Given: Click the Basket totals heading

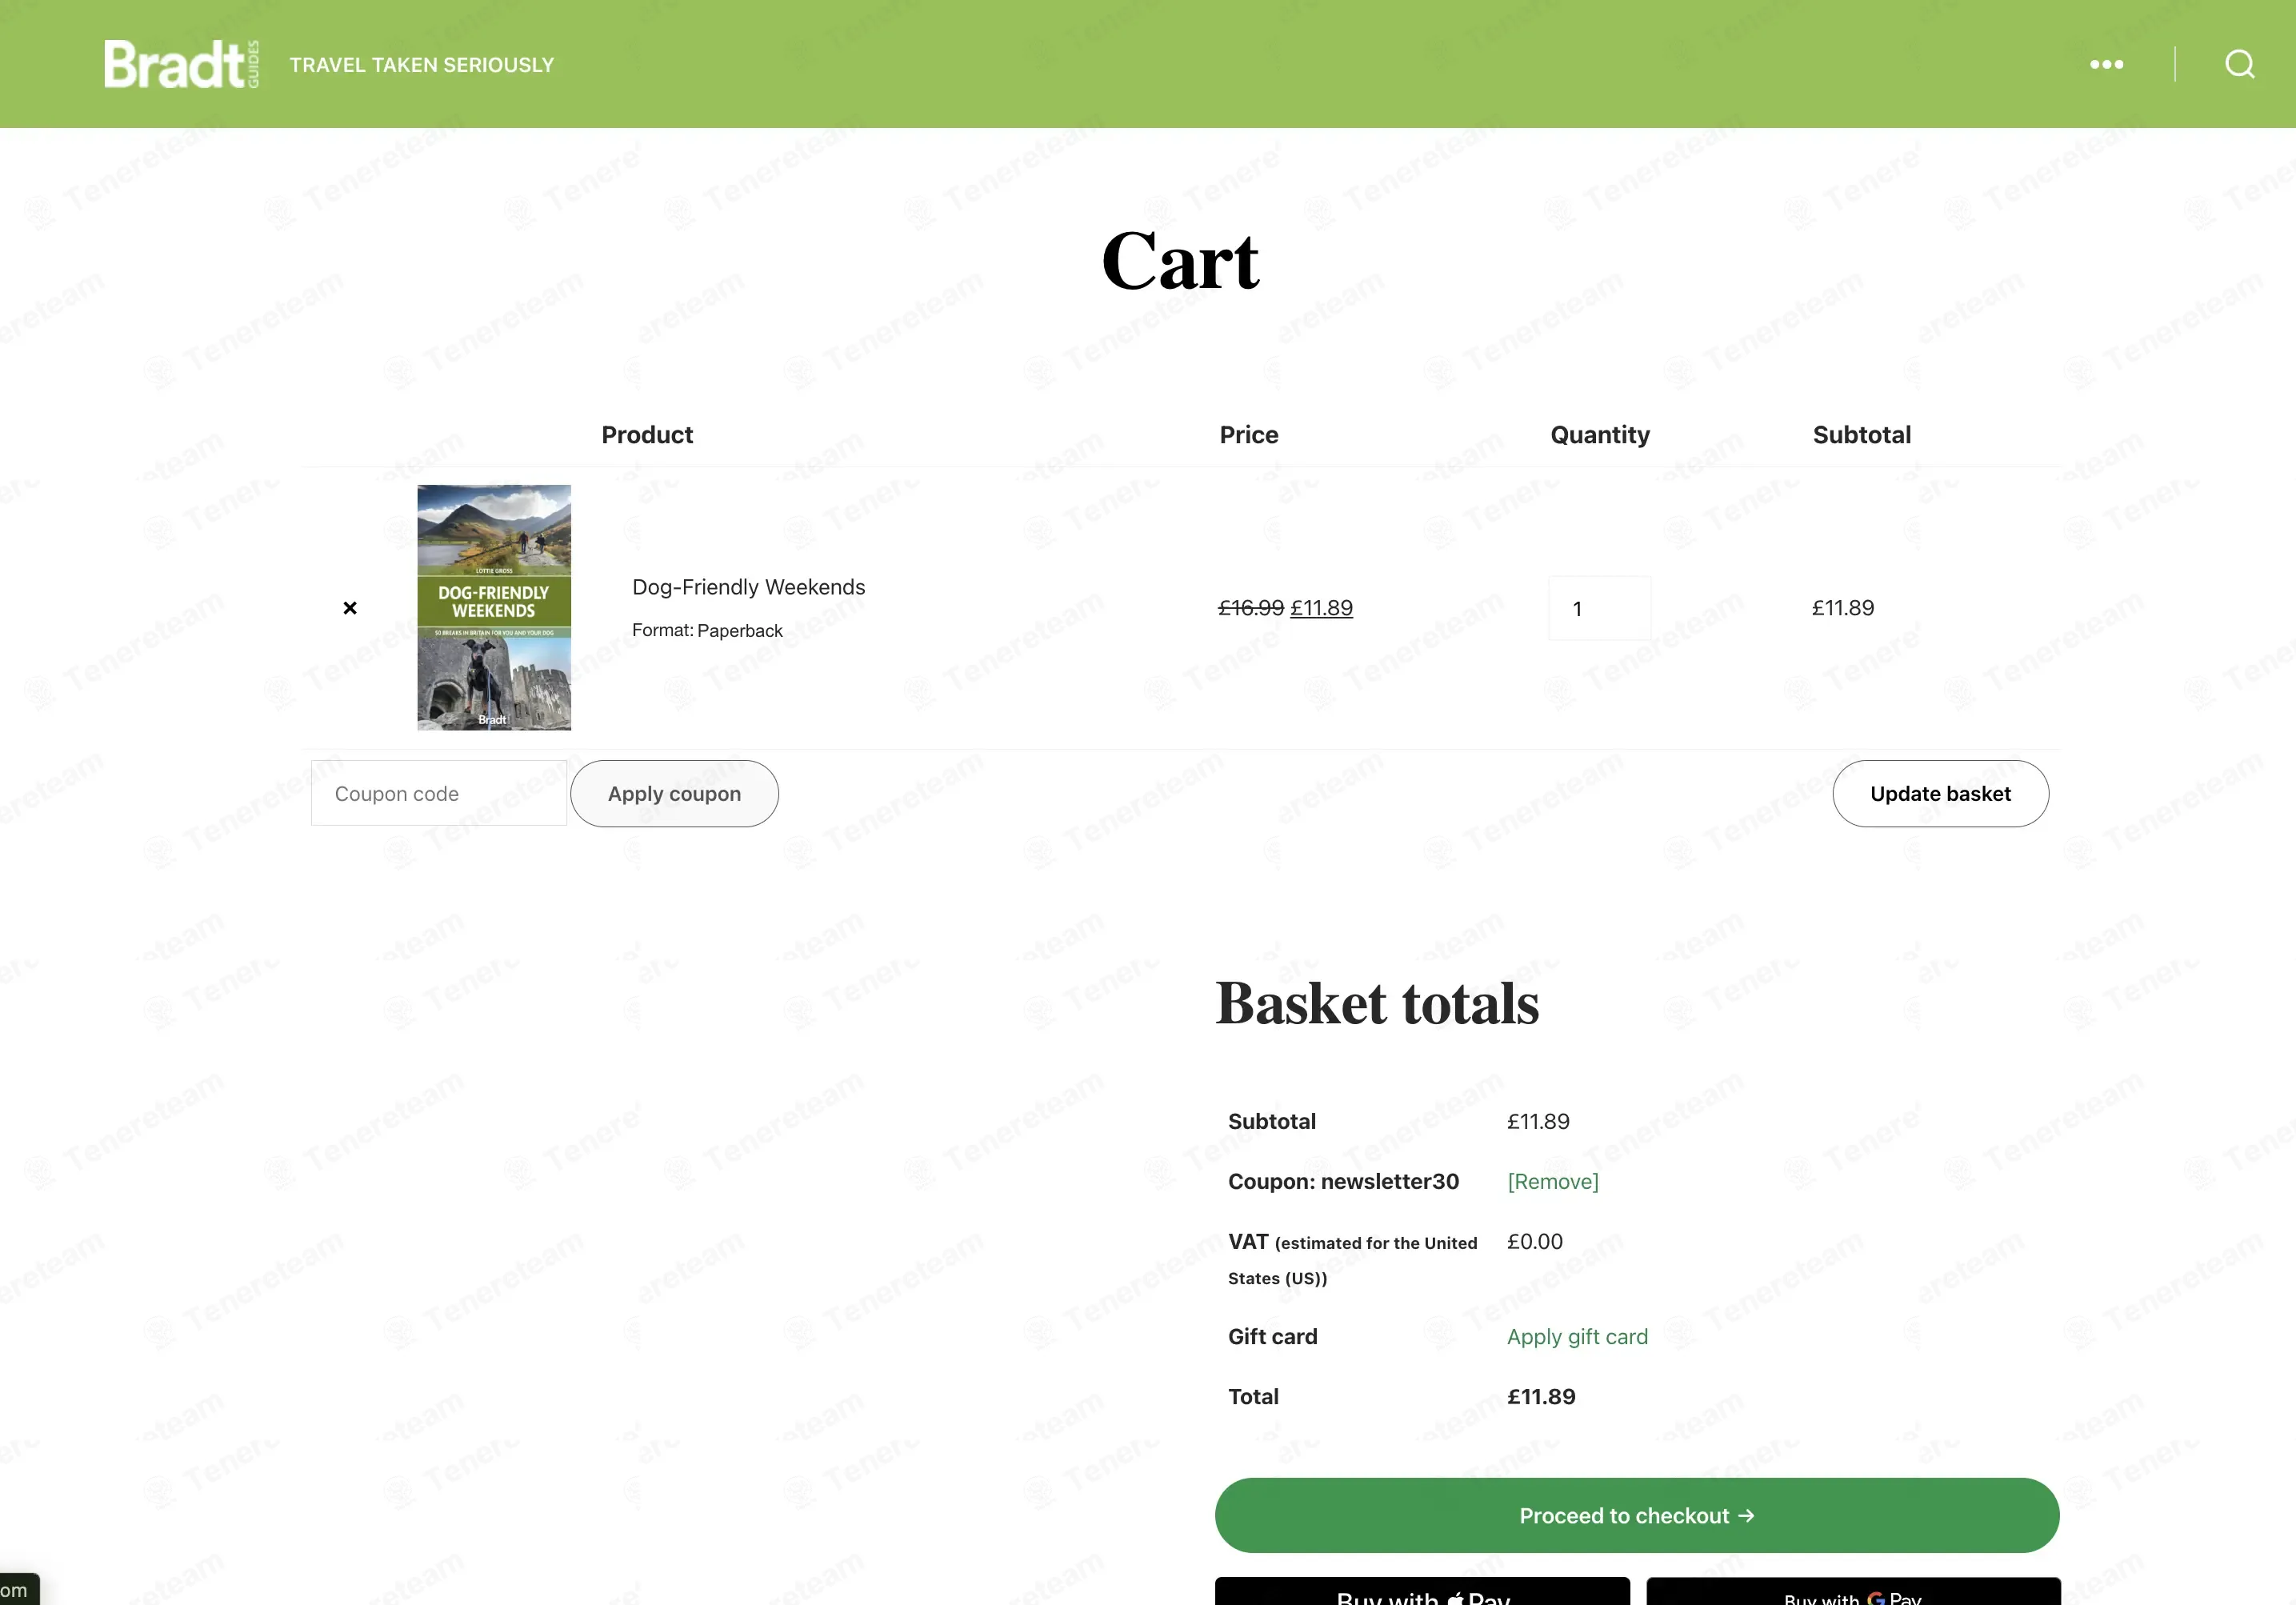Looking at the screenshot, I should 1377,1003.
